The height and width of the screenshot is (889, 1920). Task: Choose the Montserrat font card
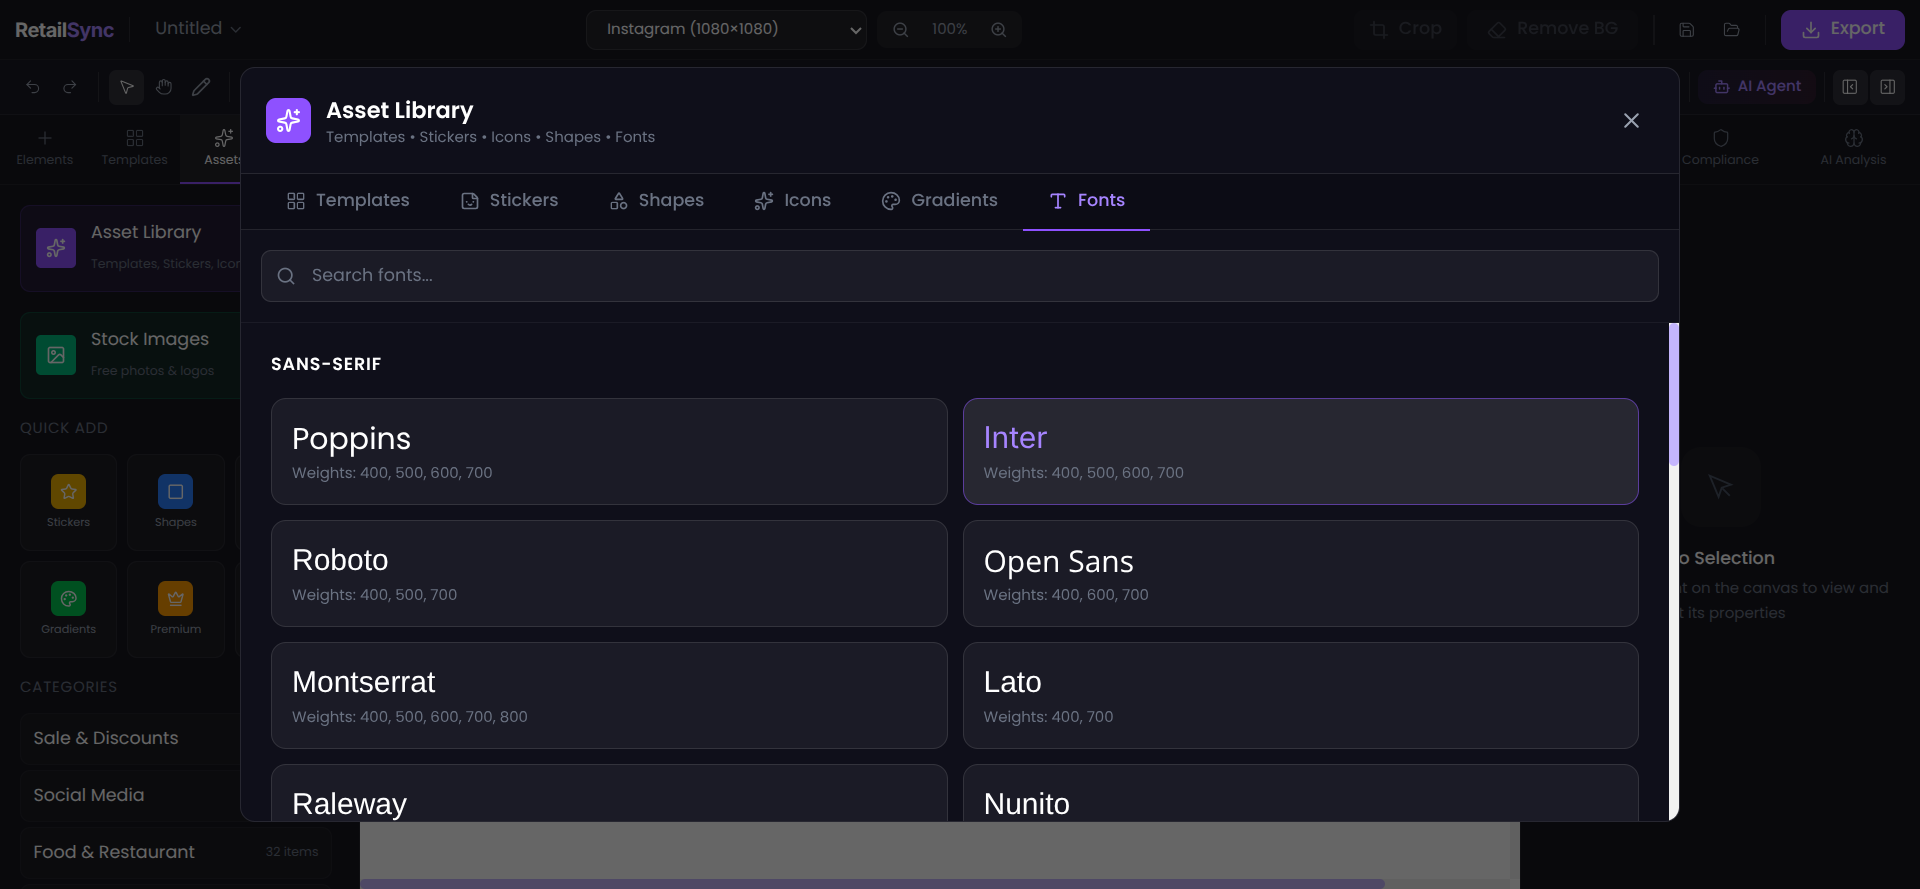pyautogui.click(x=609, y=696)
